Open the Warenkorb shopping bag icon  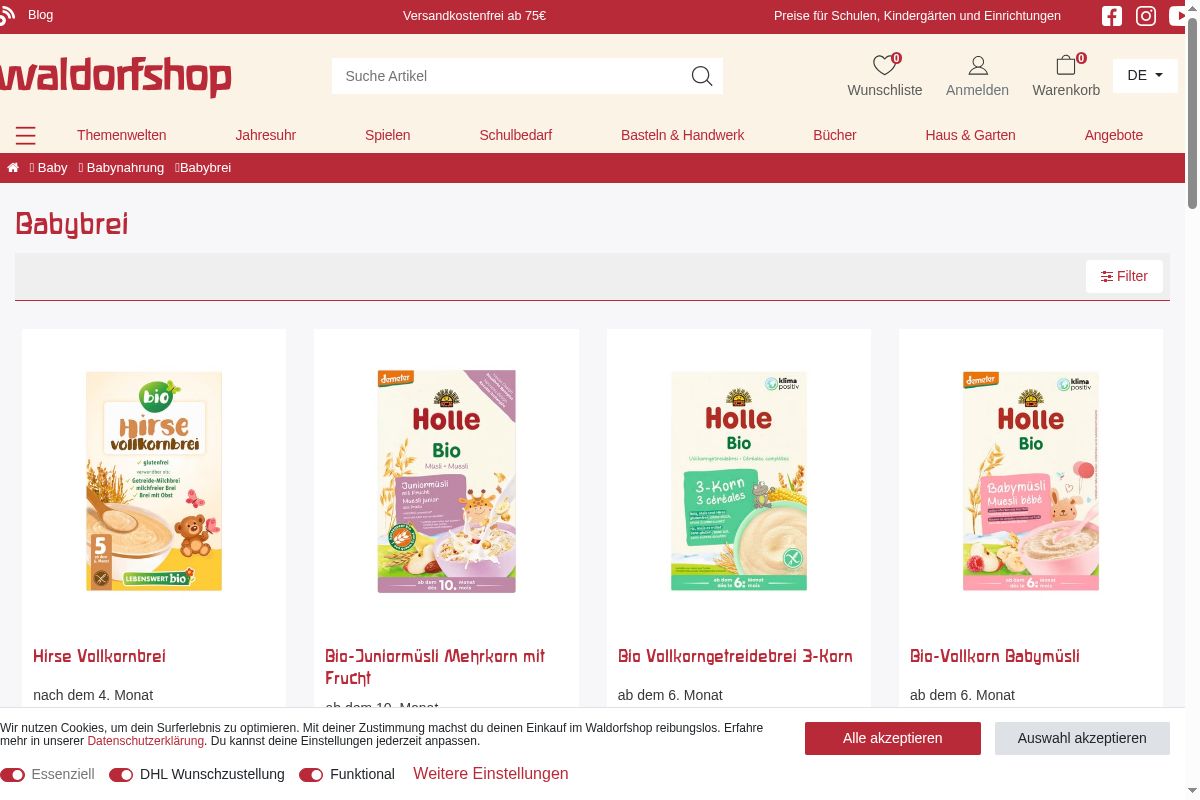[x=1066, y=65]
